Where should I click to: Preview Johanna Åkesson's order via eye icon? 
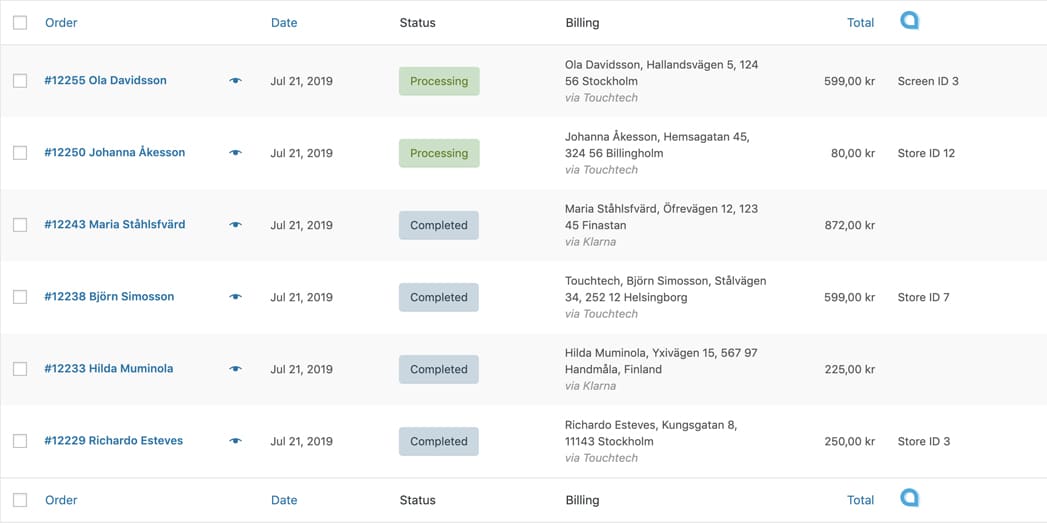pos(235,153)
